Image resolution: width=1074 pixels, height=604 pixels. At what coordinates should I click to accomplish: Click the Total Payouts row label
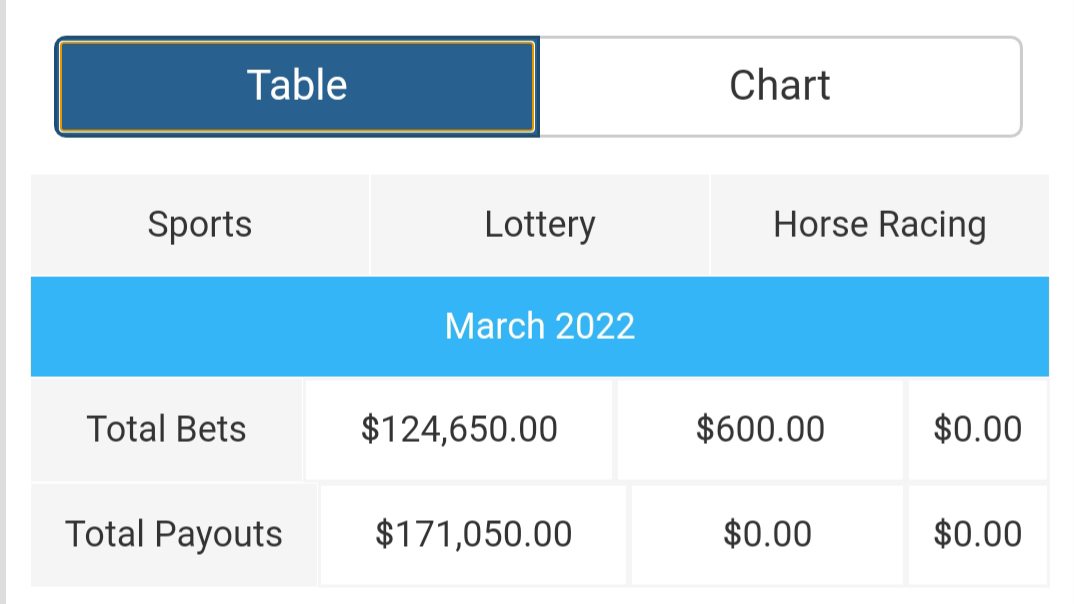pyautogui.click(x=174, y=534)
